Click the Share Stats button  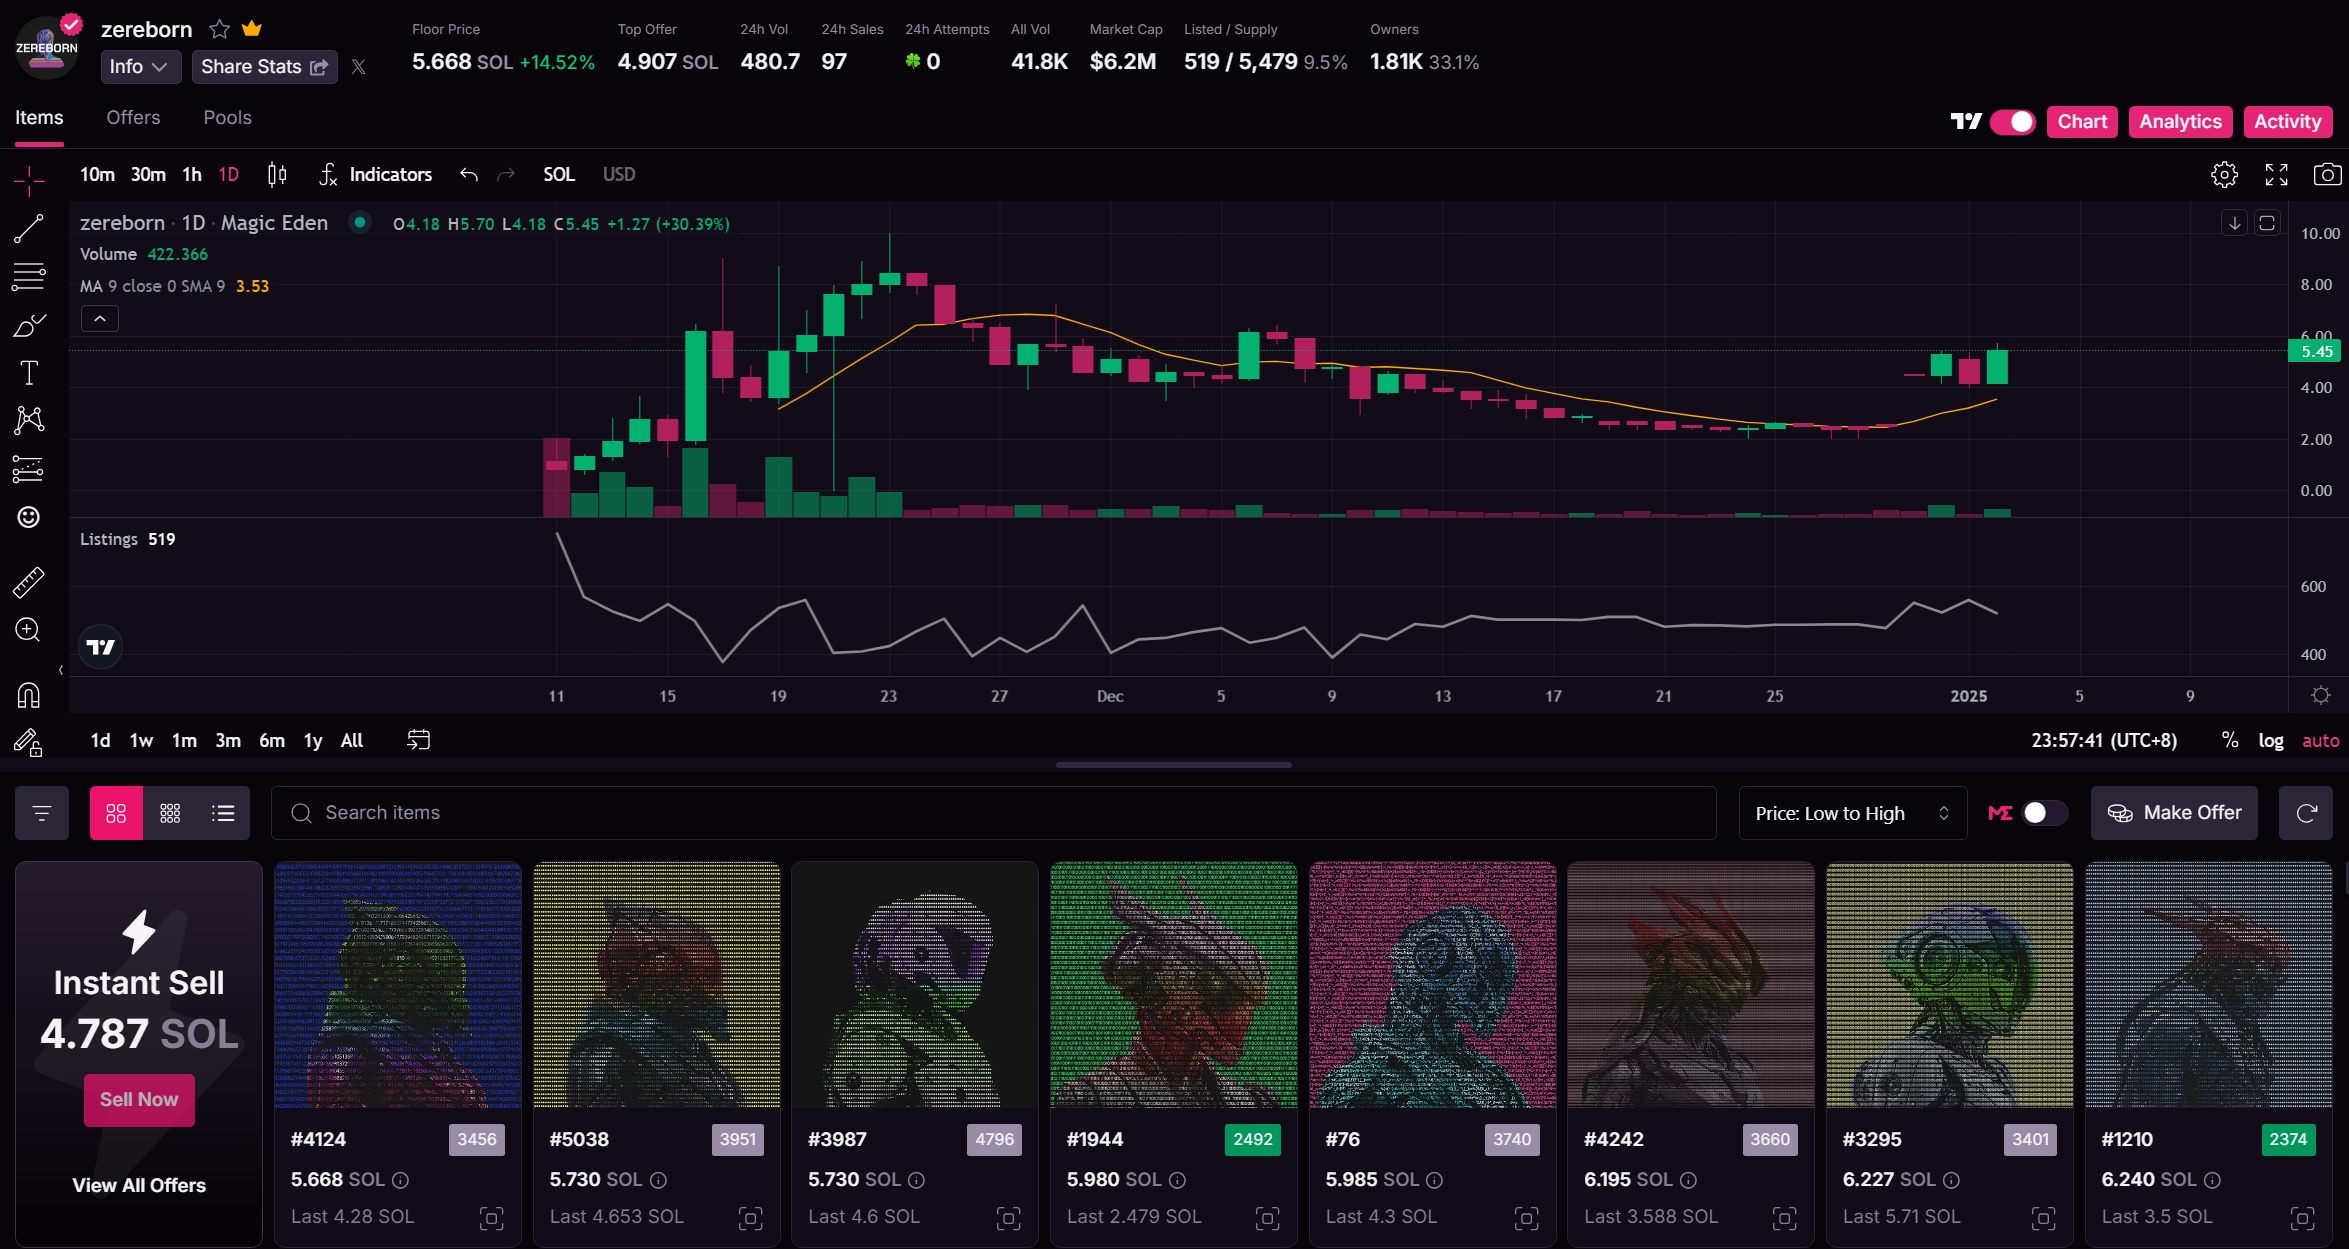coord(264,67)
